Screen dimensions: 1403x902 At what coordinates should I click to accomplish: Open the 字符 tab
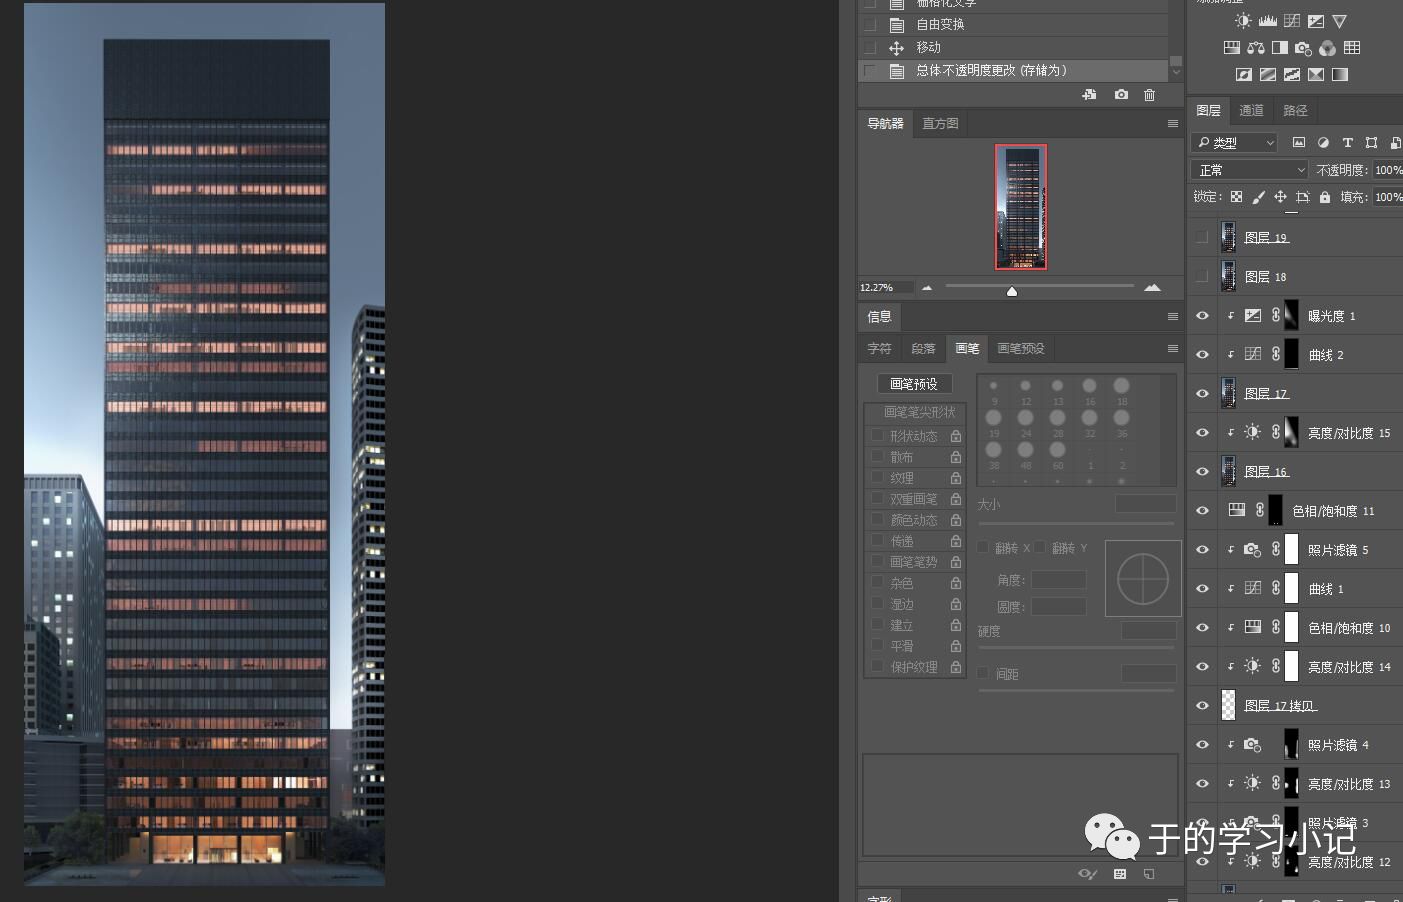coord(879,348)
